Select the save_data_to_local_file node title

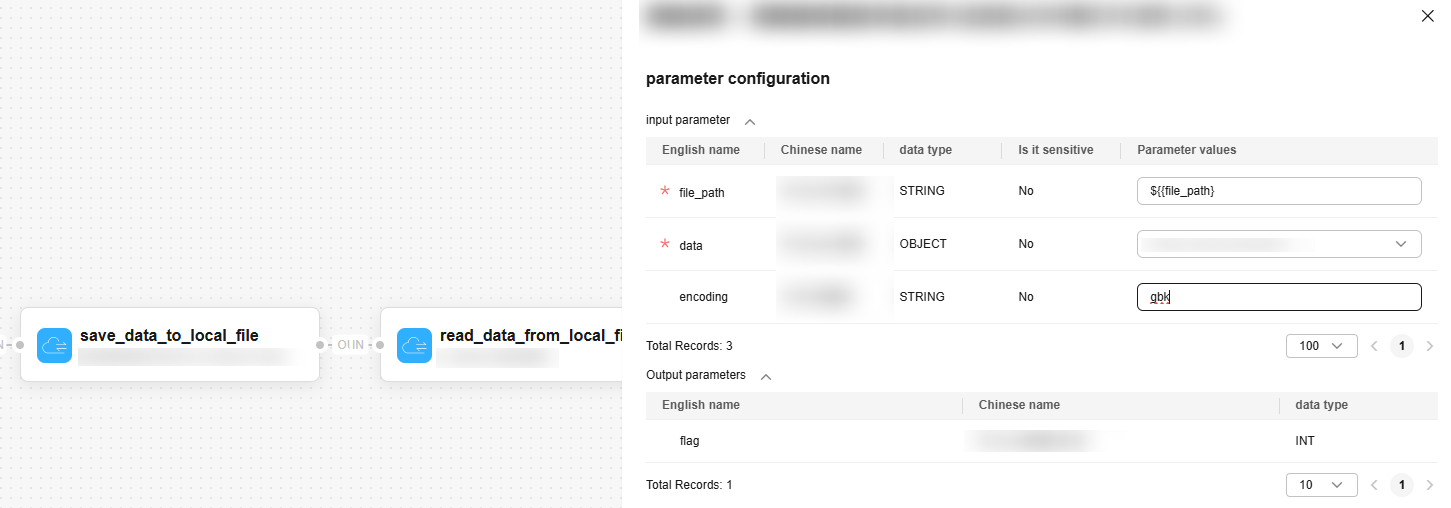pyautogui.click(x=169, y=336)
